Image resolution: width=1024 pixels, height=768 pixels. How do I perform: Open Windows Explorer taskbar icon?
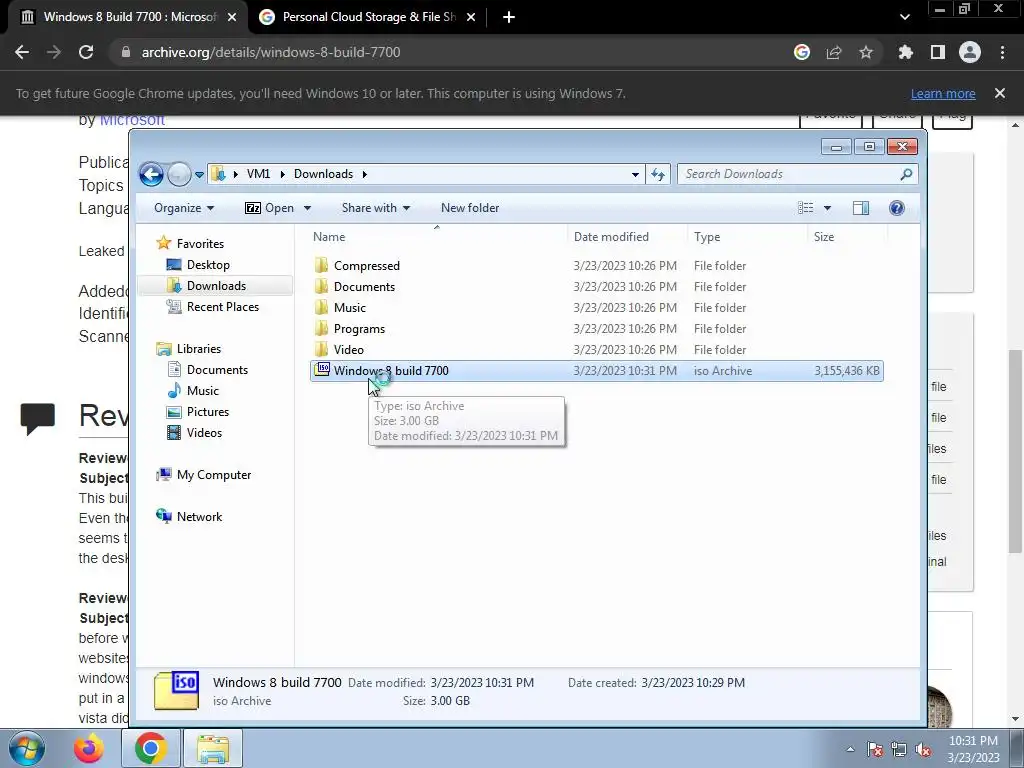click(x=213, y=748)
